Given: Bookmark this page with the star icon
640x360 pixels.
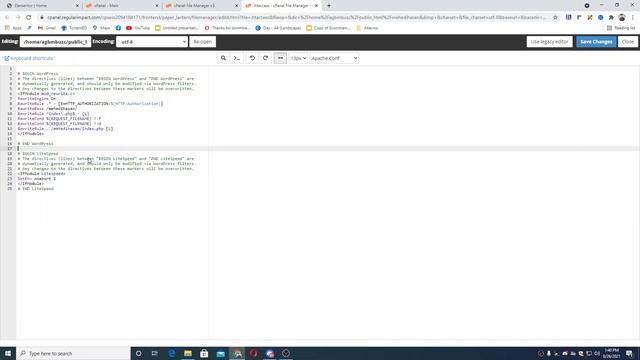Looking at the screenshot, I should (555, 18).
